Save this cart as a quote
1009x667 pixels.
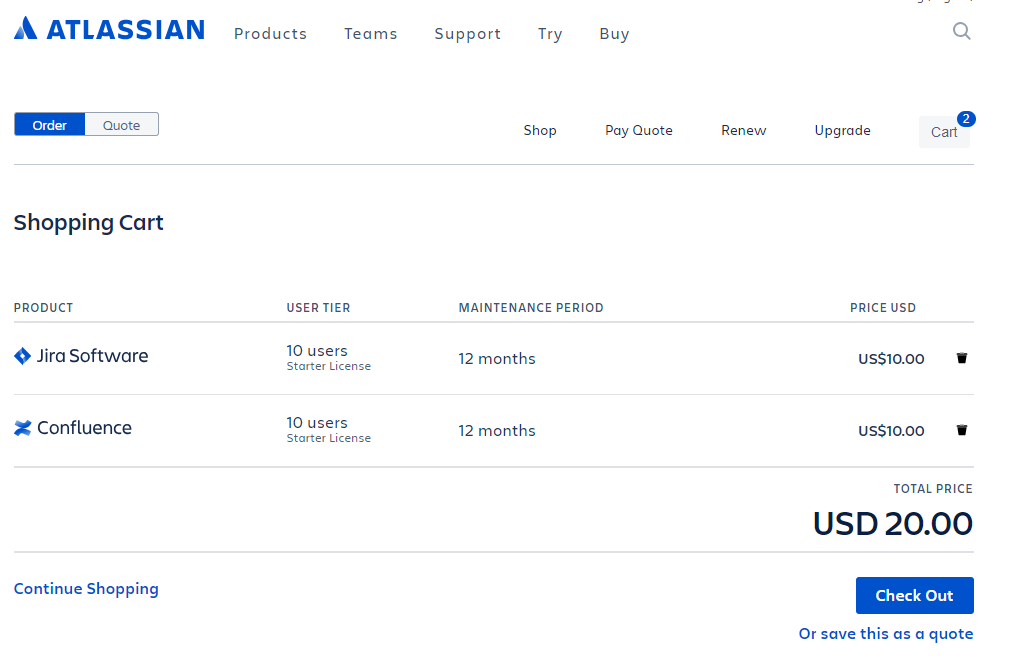coord(885,633)
